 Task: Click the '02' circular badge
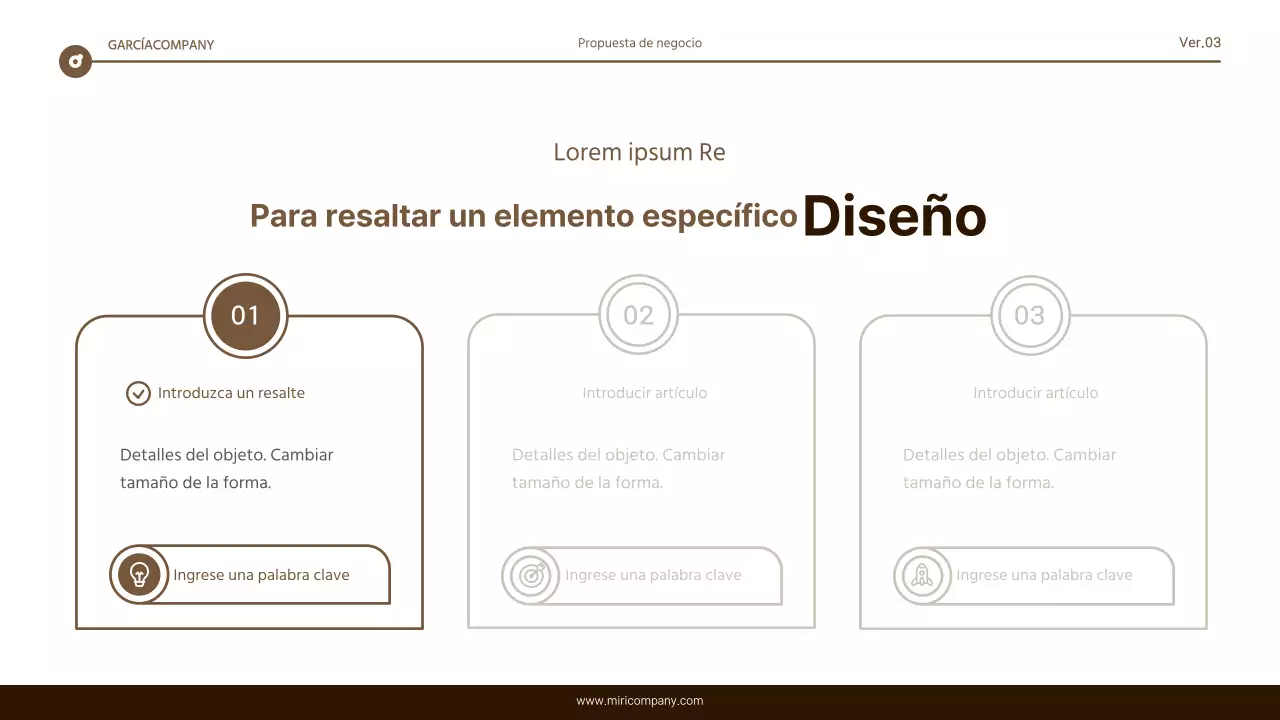tap(639, 315)
